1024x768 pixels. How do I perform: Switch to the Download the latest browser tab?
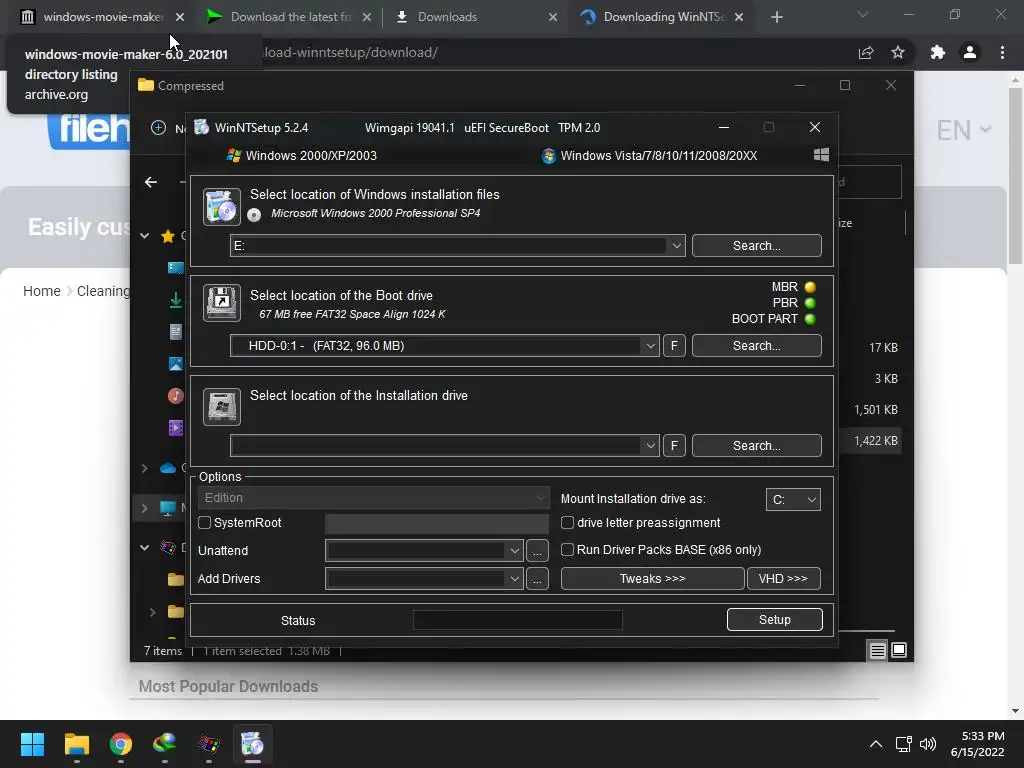pos(290,17)
